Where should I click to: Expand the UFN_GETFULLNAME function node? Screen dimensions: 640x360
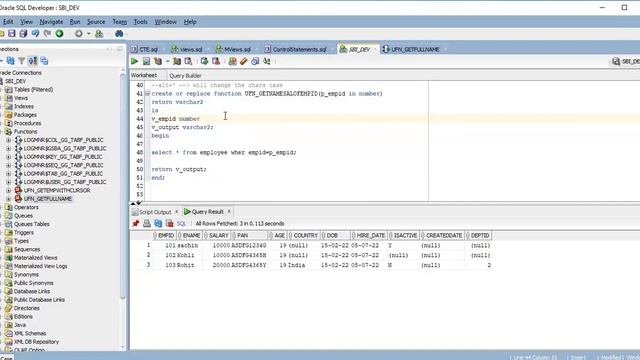pyautogui.click(x=8, y=199)
